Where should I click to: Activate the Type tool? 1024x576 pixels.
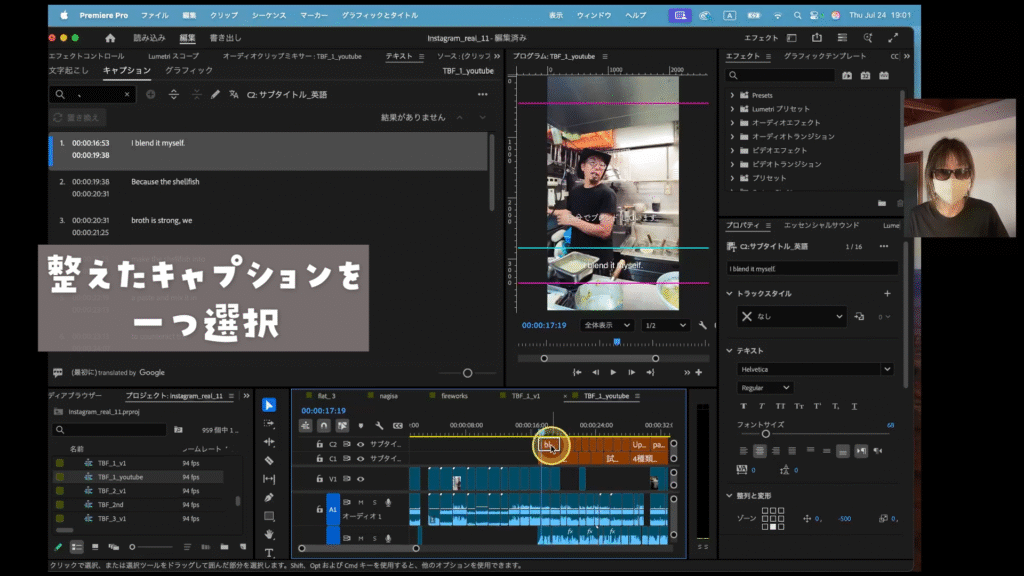click(x=268, y=552)
